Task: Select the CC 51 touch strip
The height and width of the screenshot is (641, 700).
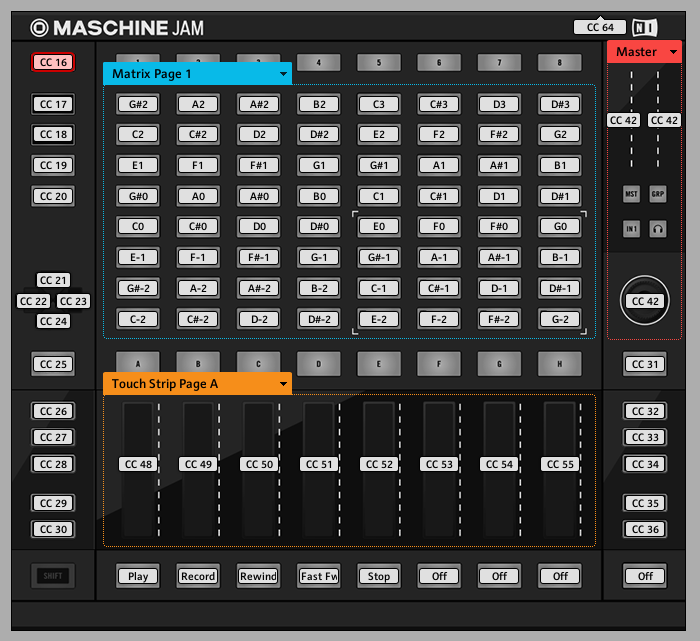Action: [x=319, y=464]
